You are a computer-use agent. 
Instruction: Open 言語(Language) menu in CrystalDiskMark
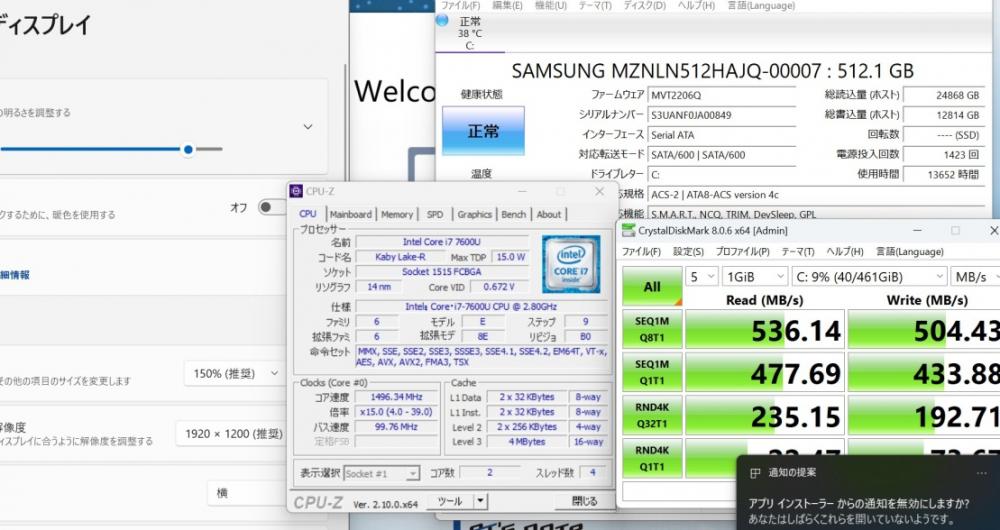[x=909, y=251]
